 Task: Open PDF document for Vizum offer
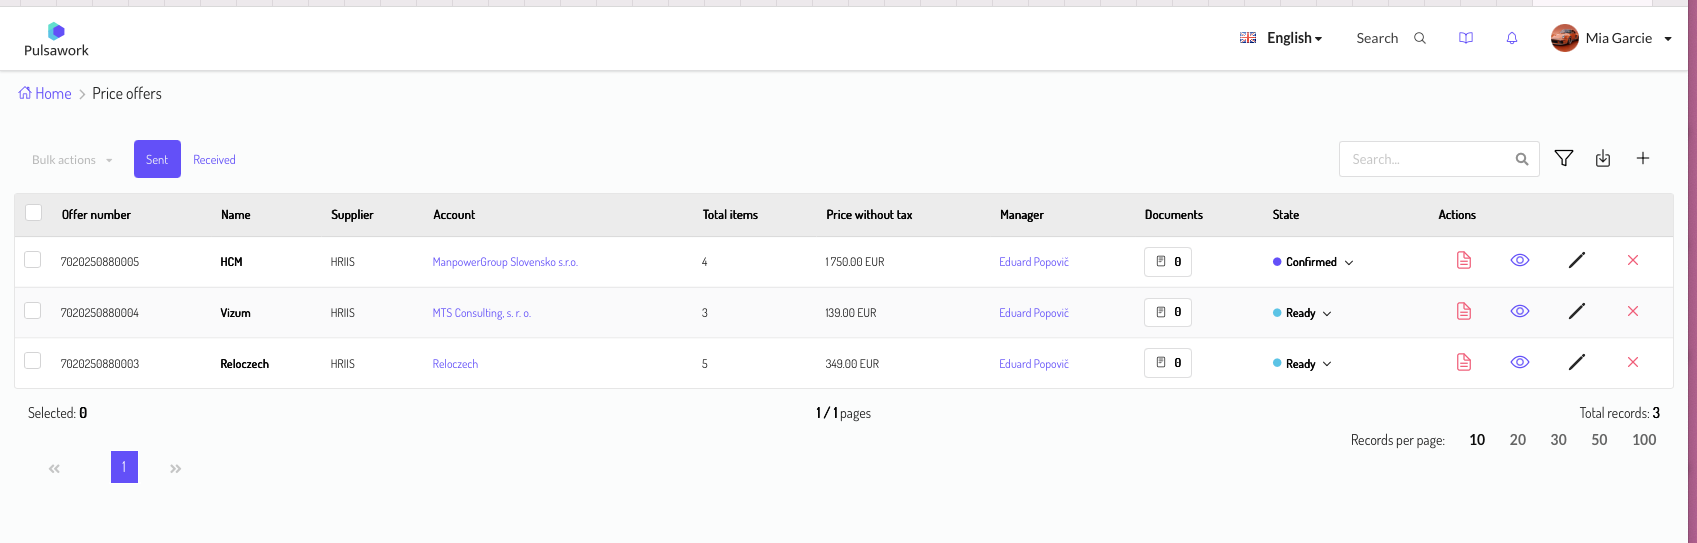point(1464,311)
